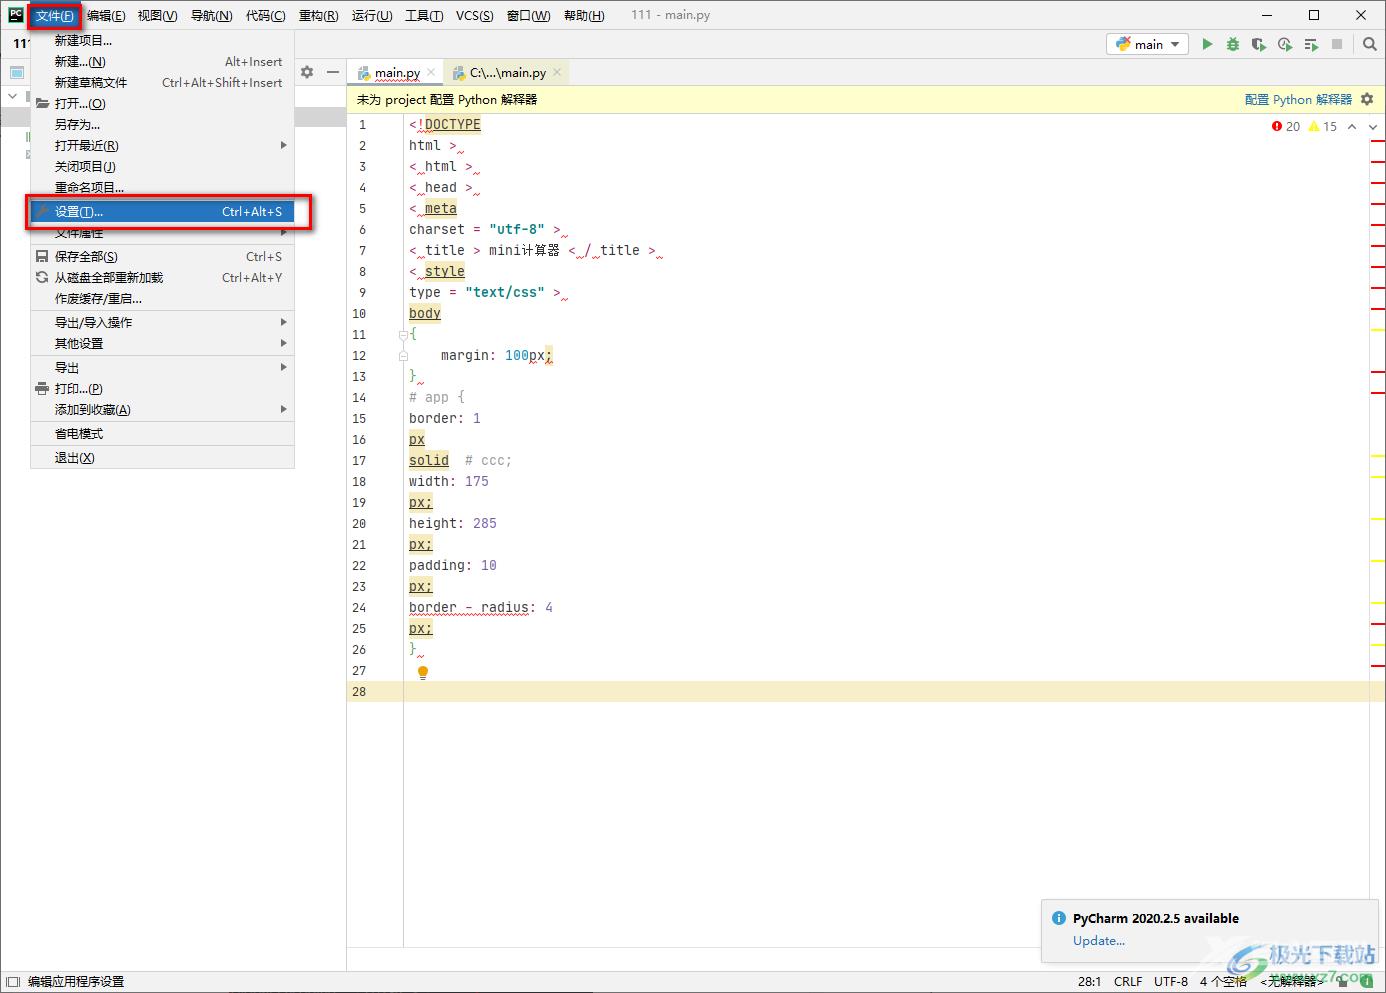Open the 编辑(E) menu

tap(106, 15)
